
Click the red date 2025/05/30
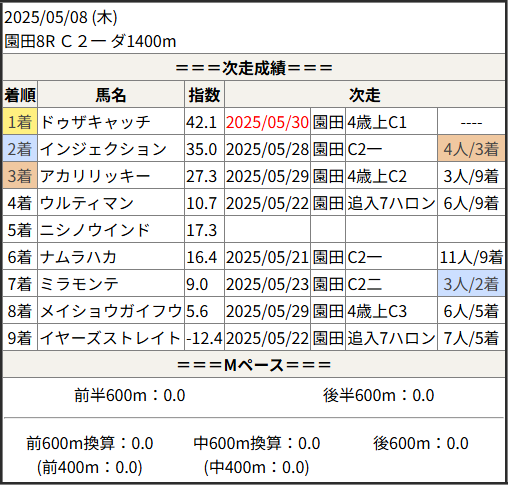[267, 122]
